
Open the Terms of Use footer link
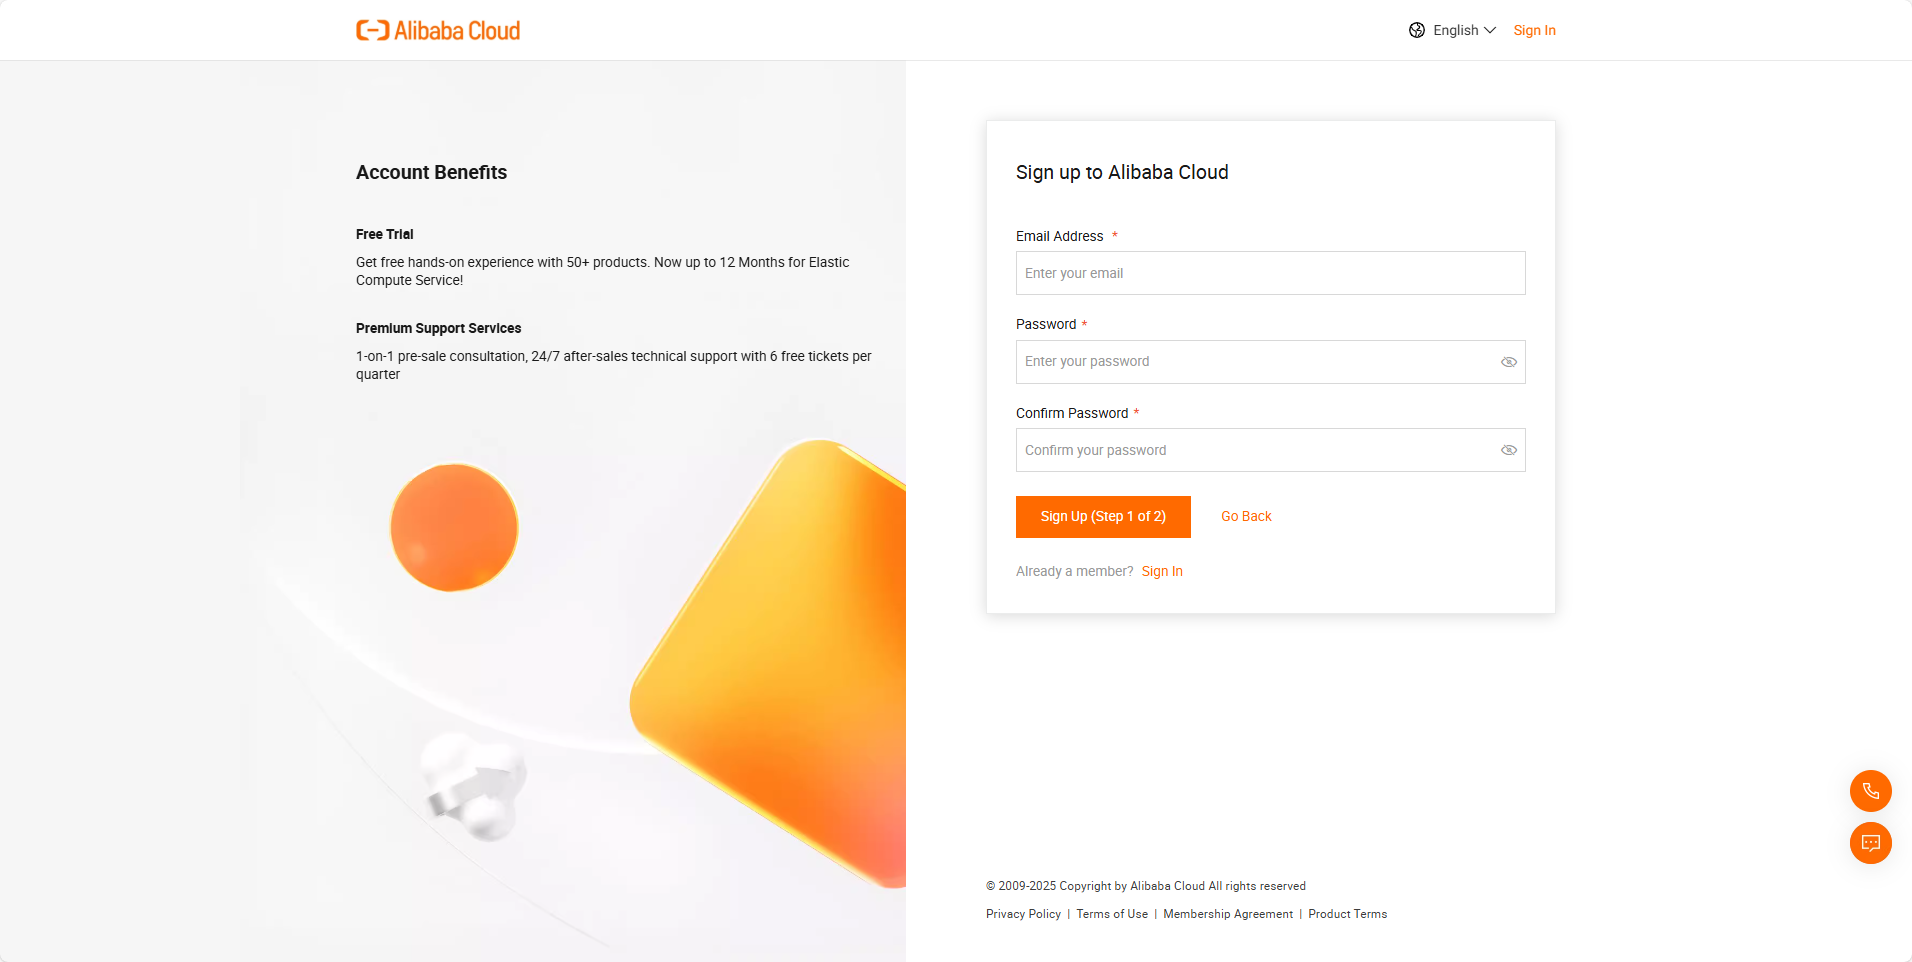coord(1112,914)
